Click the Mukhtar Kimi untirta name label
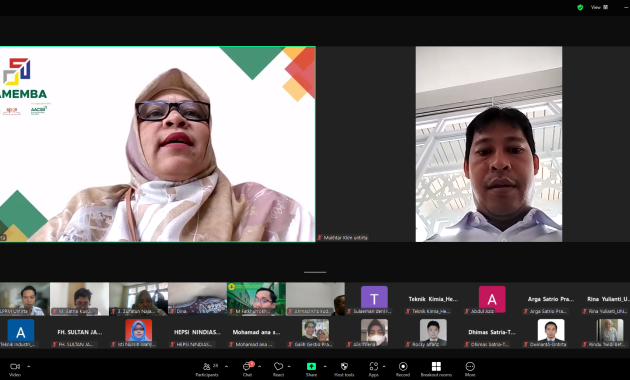 (x=346, y=238)
